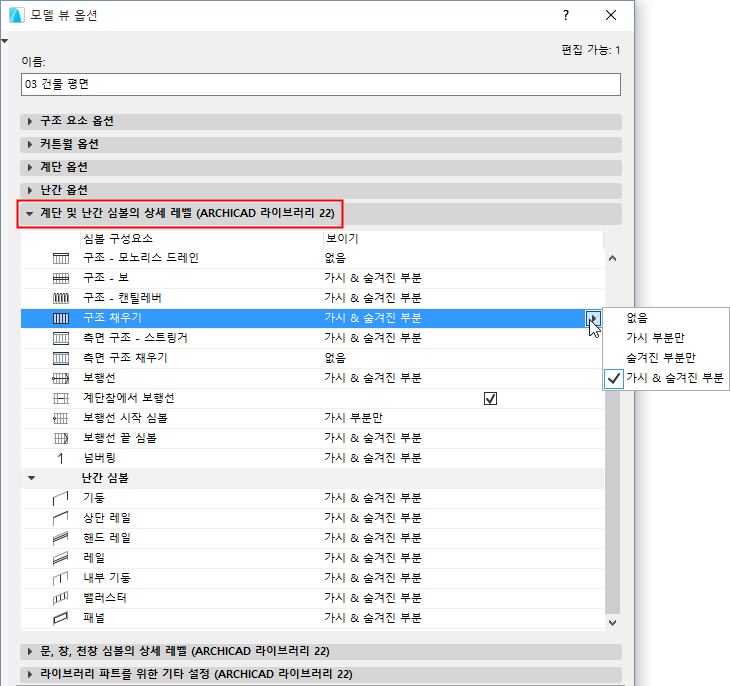This screenshot has width=730, height=686.
Task: Toggle the 계단참에서 보행선 checkbox
Action: tap(490, 399)
